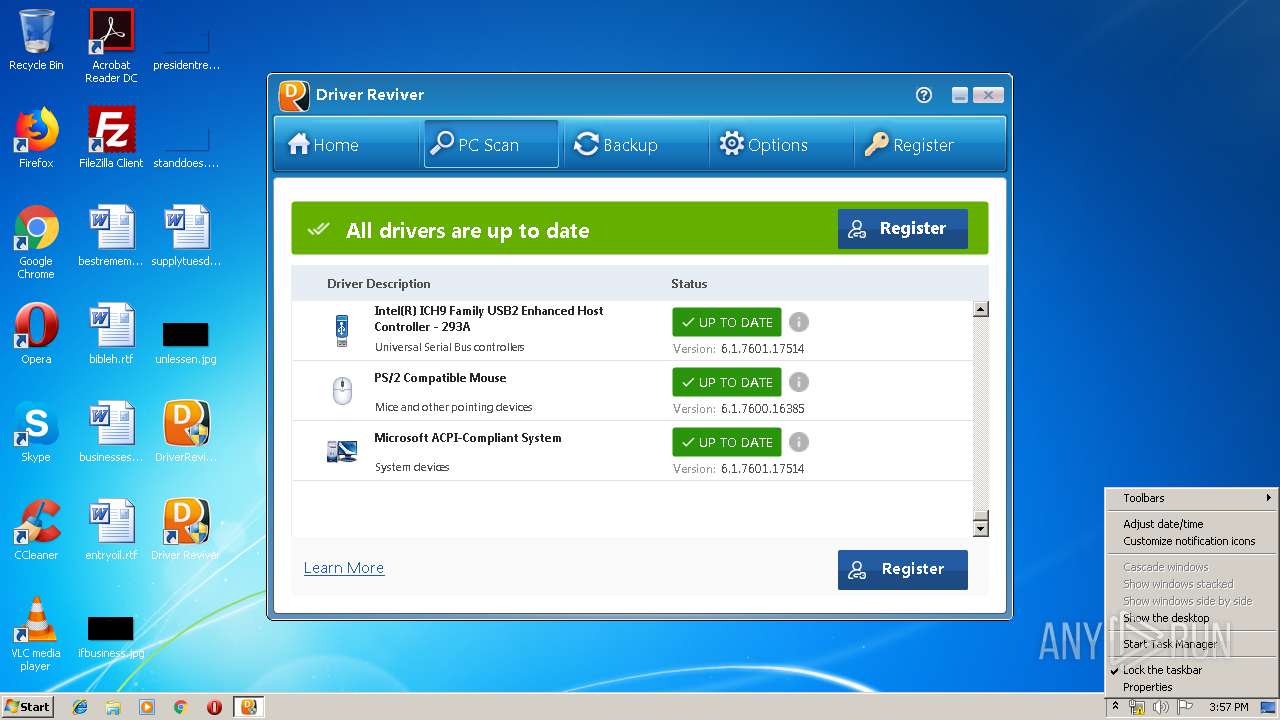
Task: Open the Options tab
Action: [x=764, y=145]
